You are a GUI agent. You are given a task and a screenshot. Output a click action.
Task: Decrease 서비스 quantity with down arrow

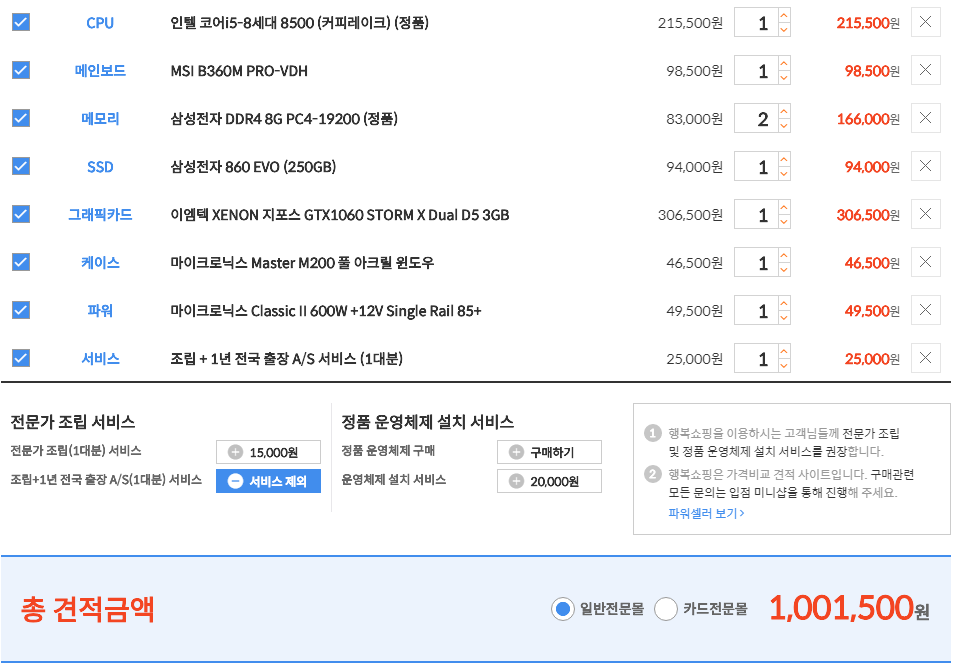pyautogui.click(x=784, y=365)
